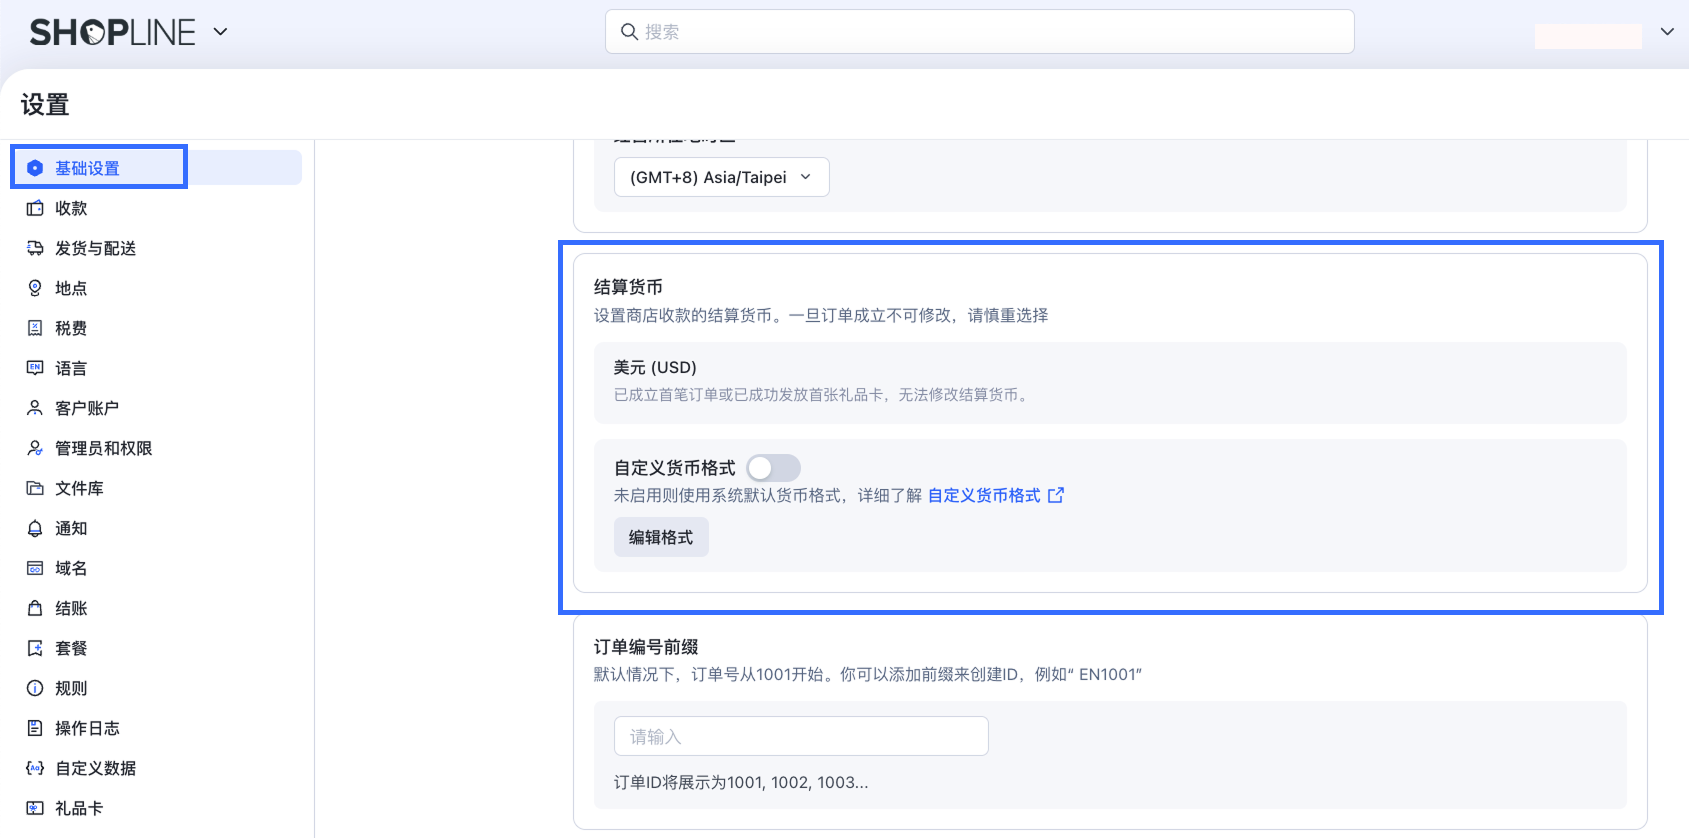Image resolution: width=1689 pixels, height=838 pixels.
Task: Expand the SHOPLINE store switcher chevron
Action: coord(221,32)
